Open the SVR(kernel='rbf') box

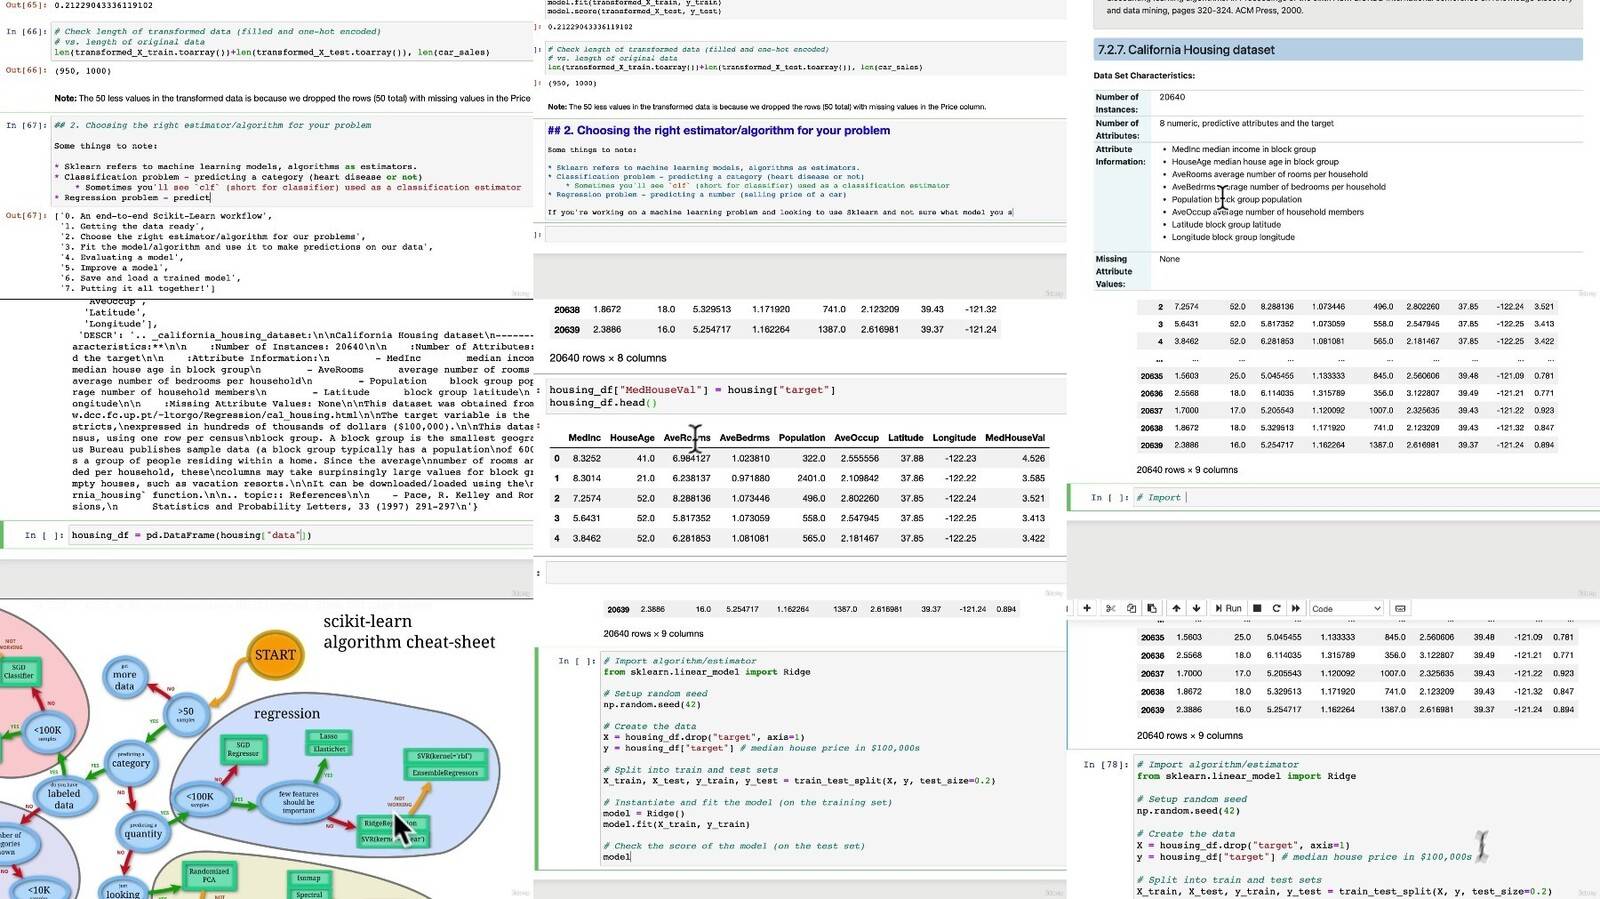(x=444, y=756)
